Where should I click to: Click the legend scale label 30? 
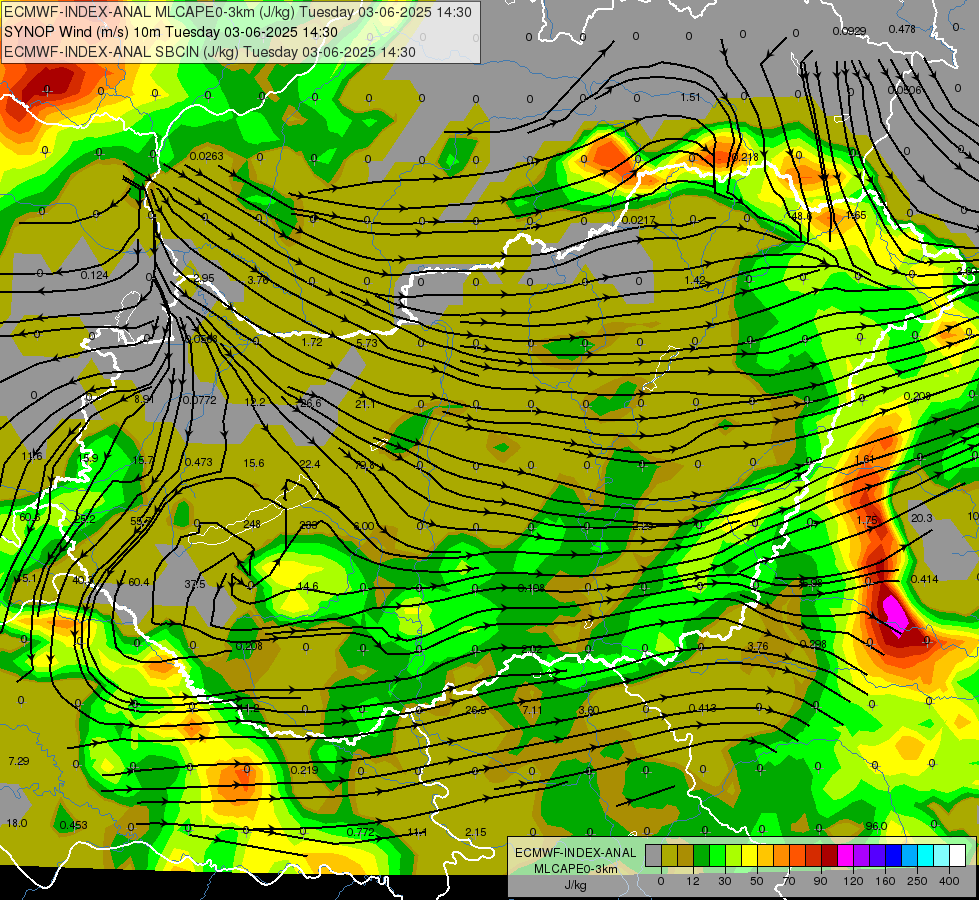tap(725, 881)
